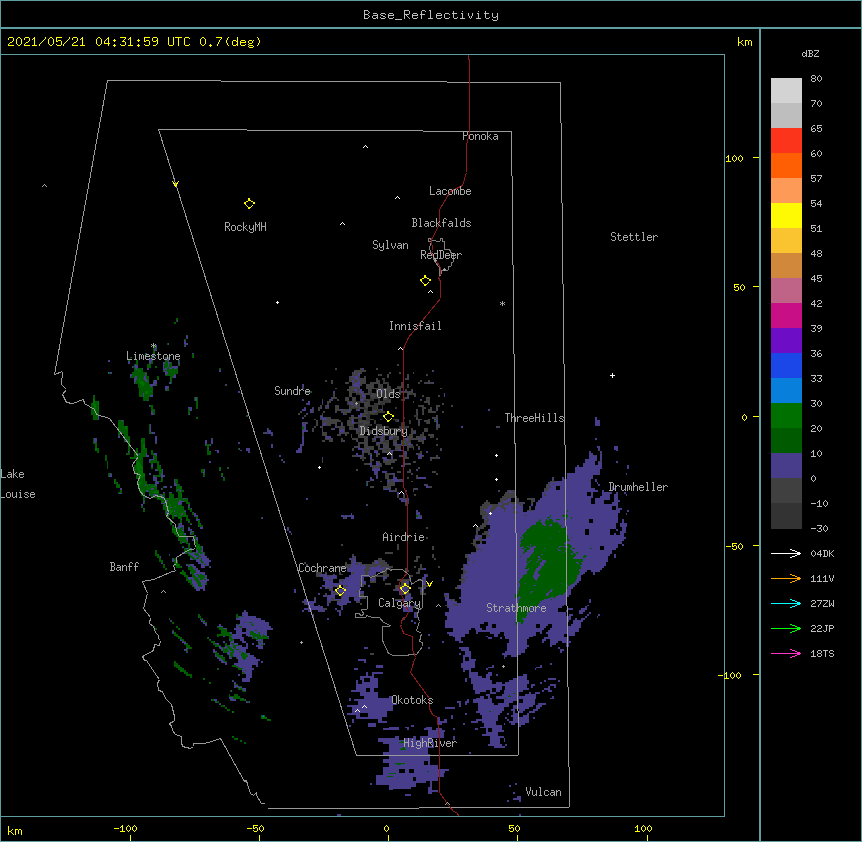Click the Sylvan label
The height and width of the screenshot is (842, 862).
click(x=390, y=245)
